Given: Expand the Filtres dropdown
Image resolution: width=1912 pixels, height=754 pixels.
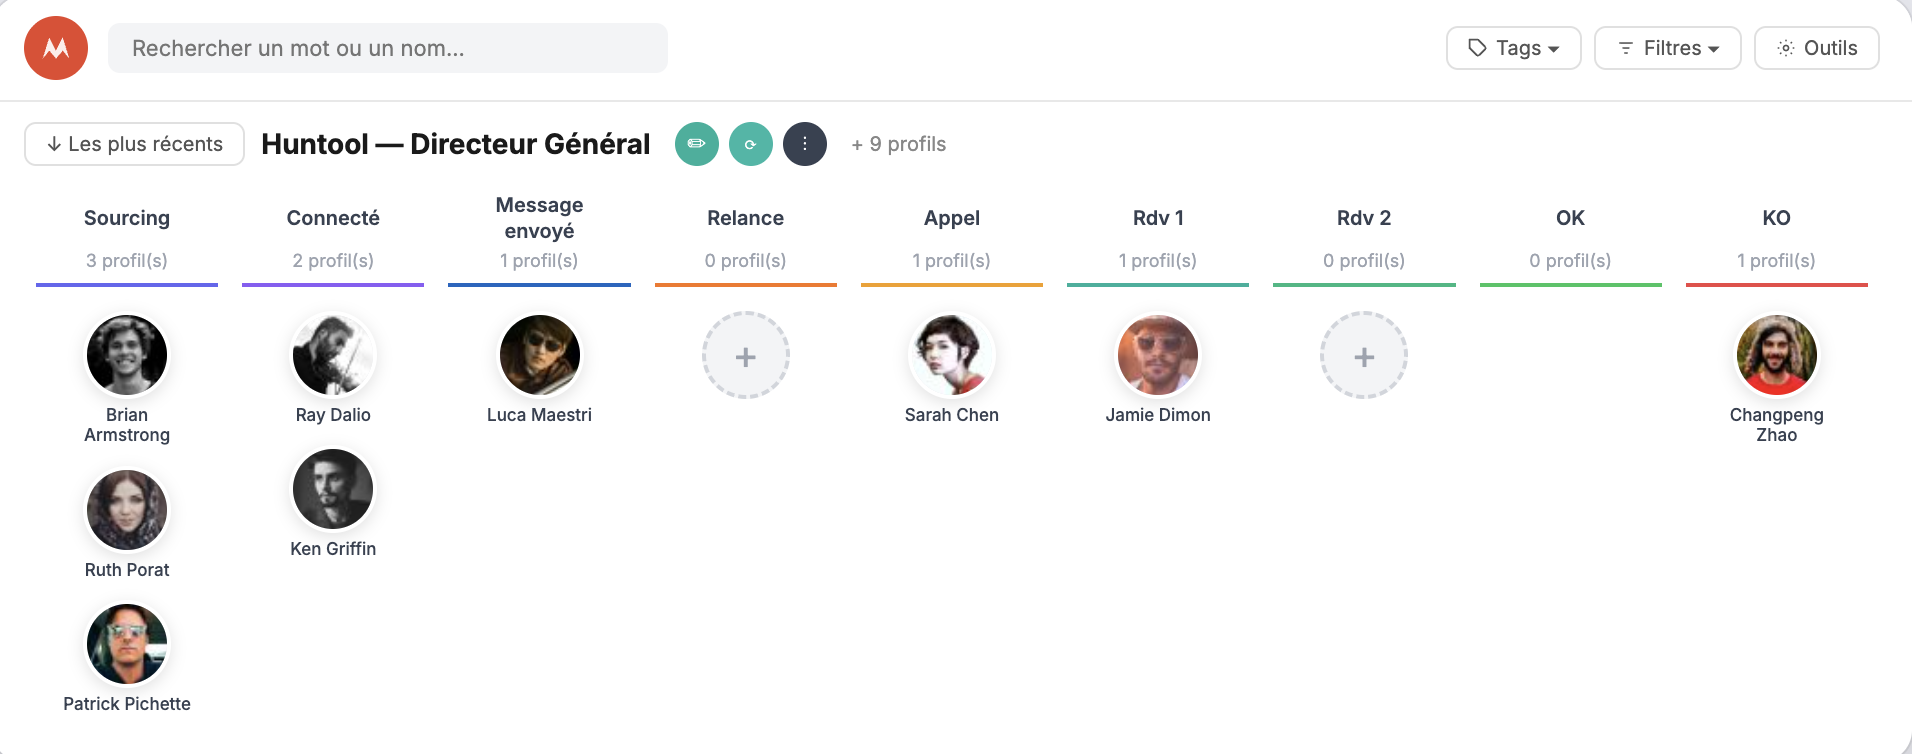Looking at the screenshot, I should [1667, 47].
